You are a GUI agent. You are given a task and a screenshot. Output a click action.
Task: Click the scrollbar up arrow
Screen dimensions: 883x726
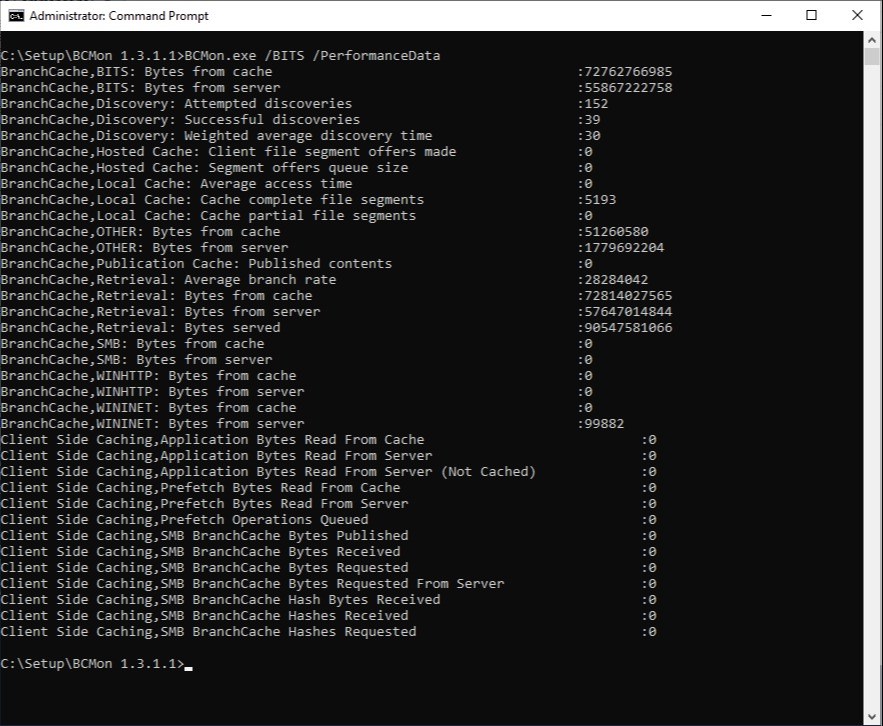tap(872, 40)
